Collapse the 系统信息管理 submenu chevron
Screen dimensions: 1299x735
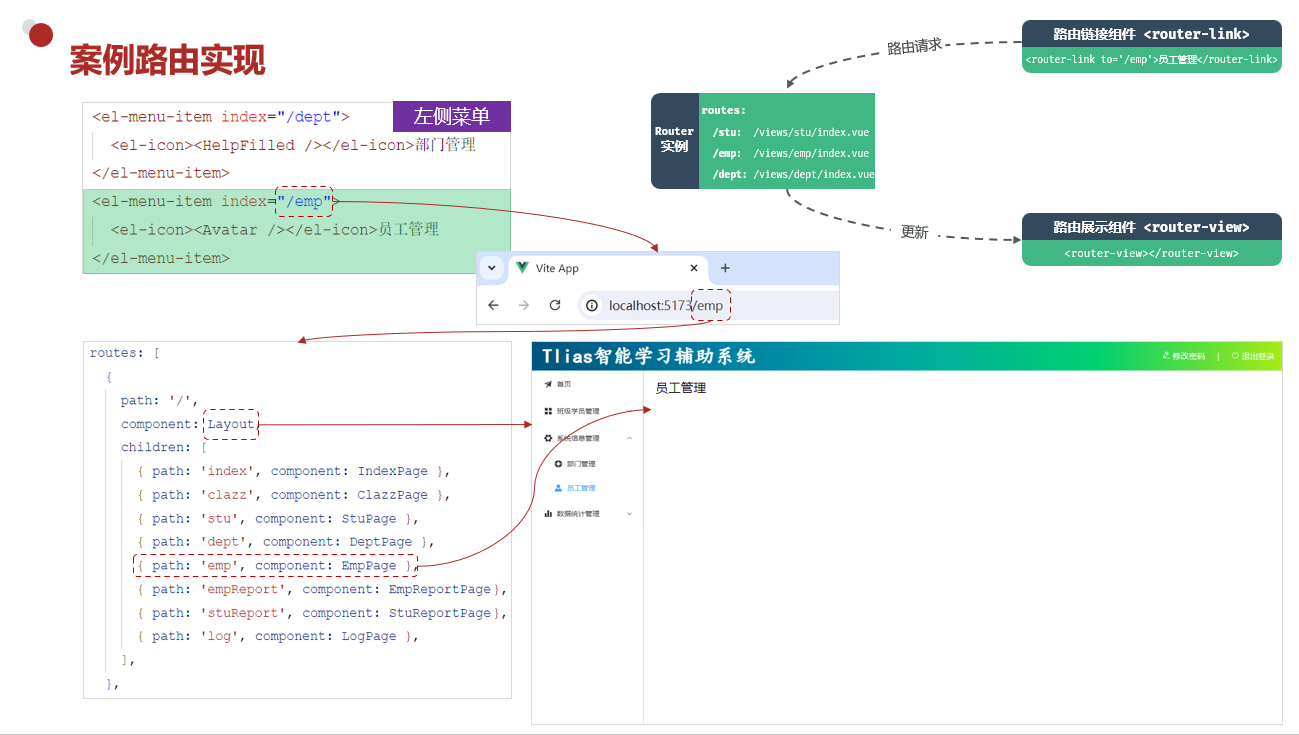(630, 437)
